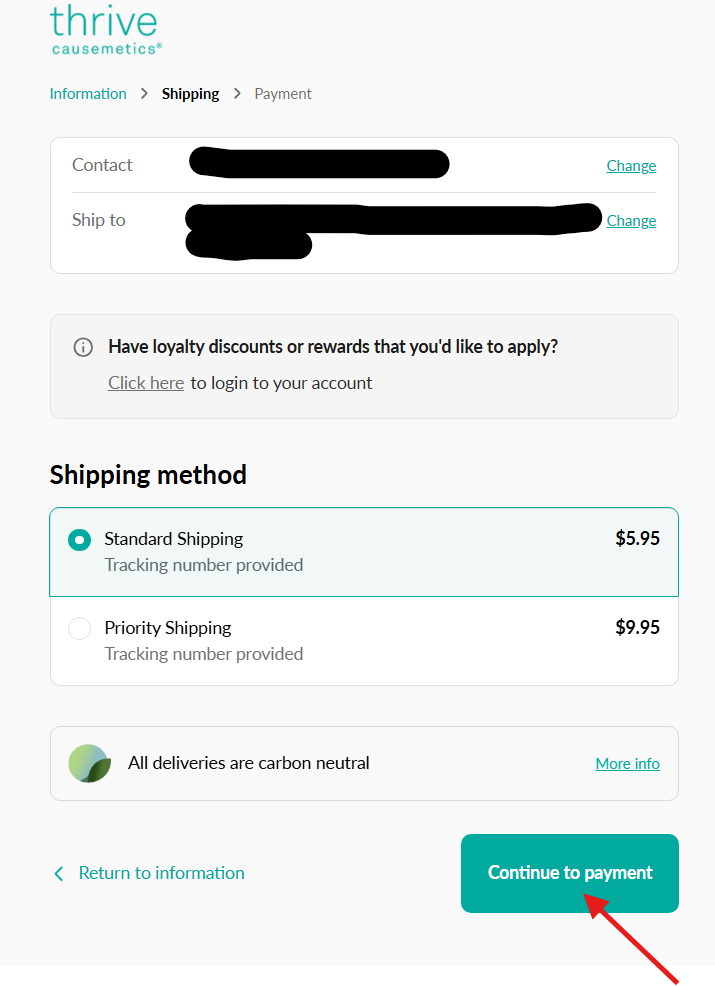Go to the Information breadcrumb step
Screen dimensions: 715x986
coord(88,94)
